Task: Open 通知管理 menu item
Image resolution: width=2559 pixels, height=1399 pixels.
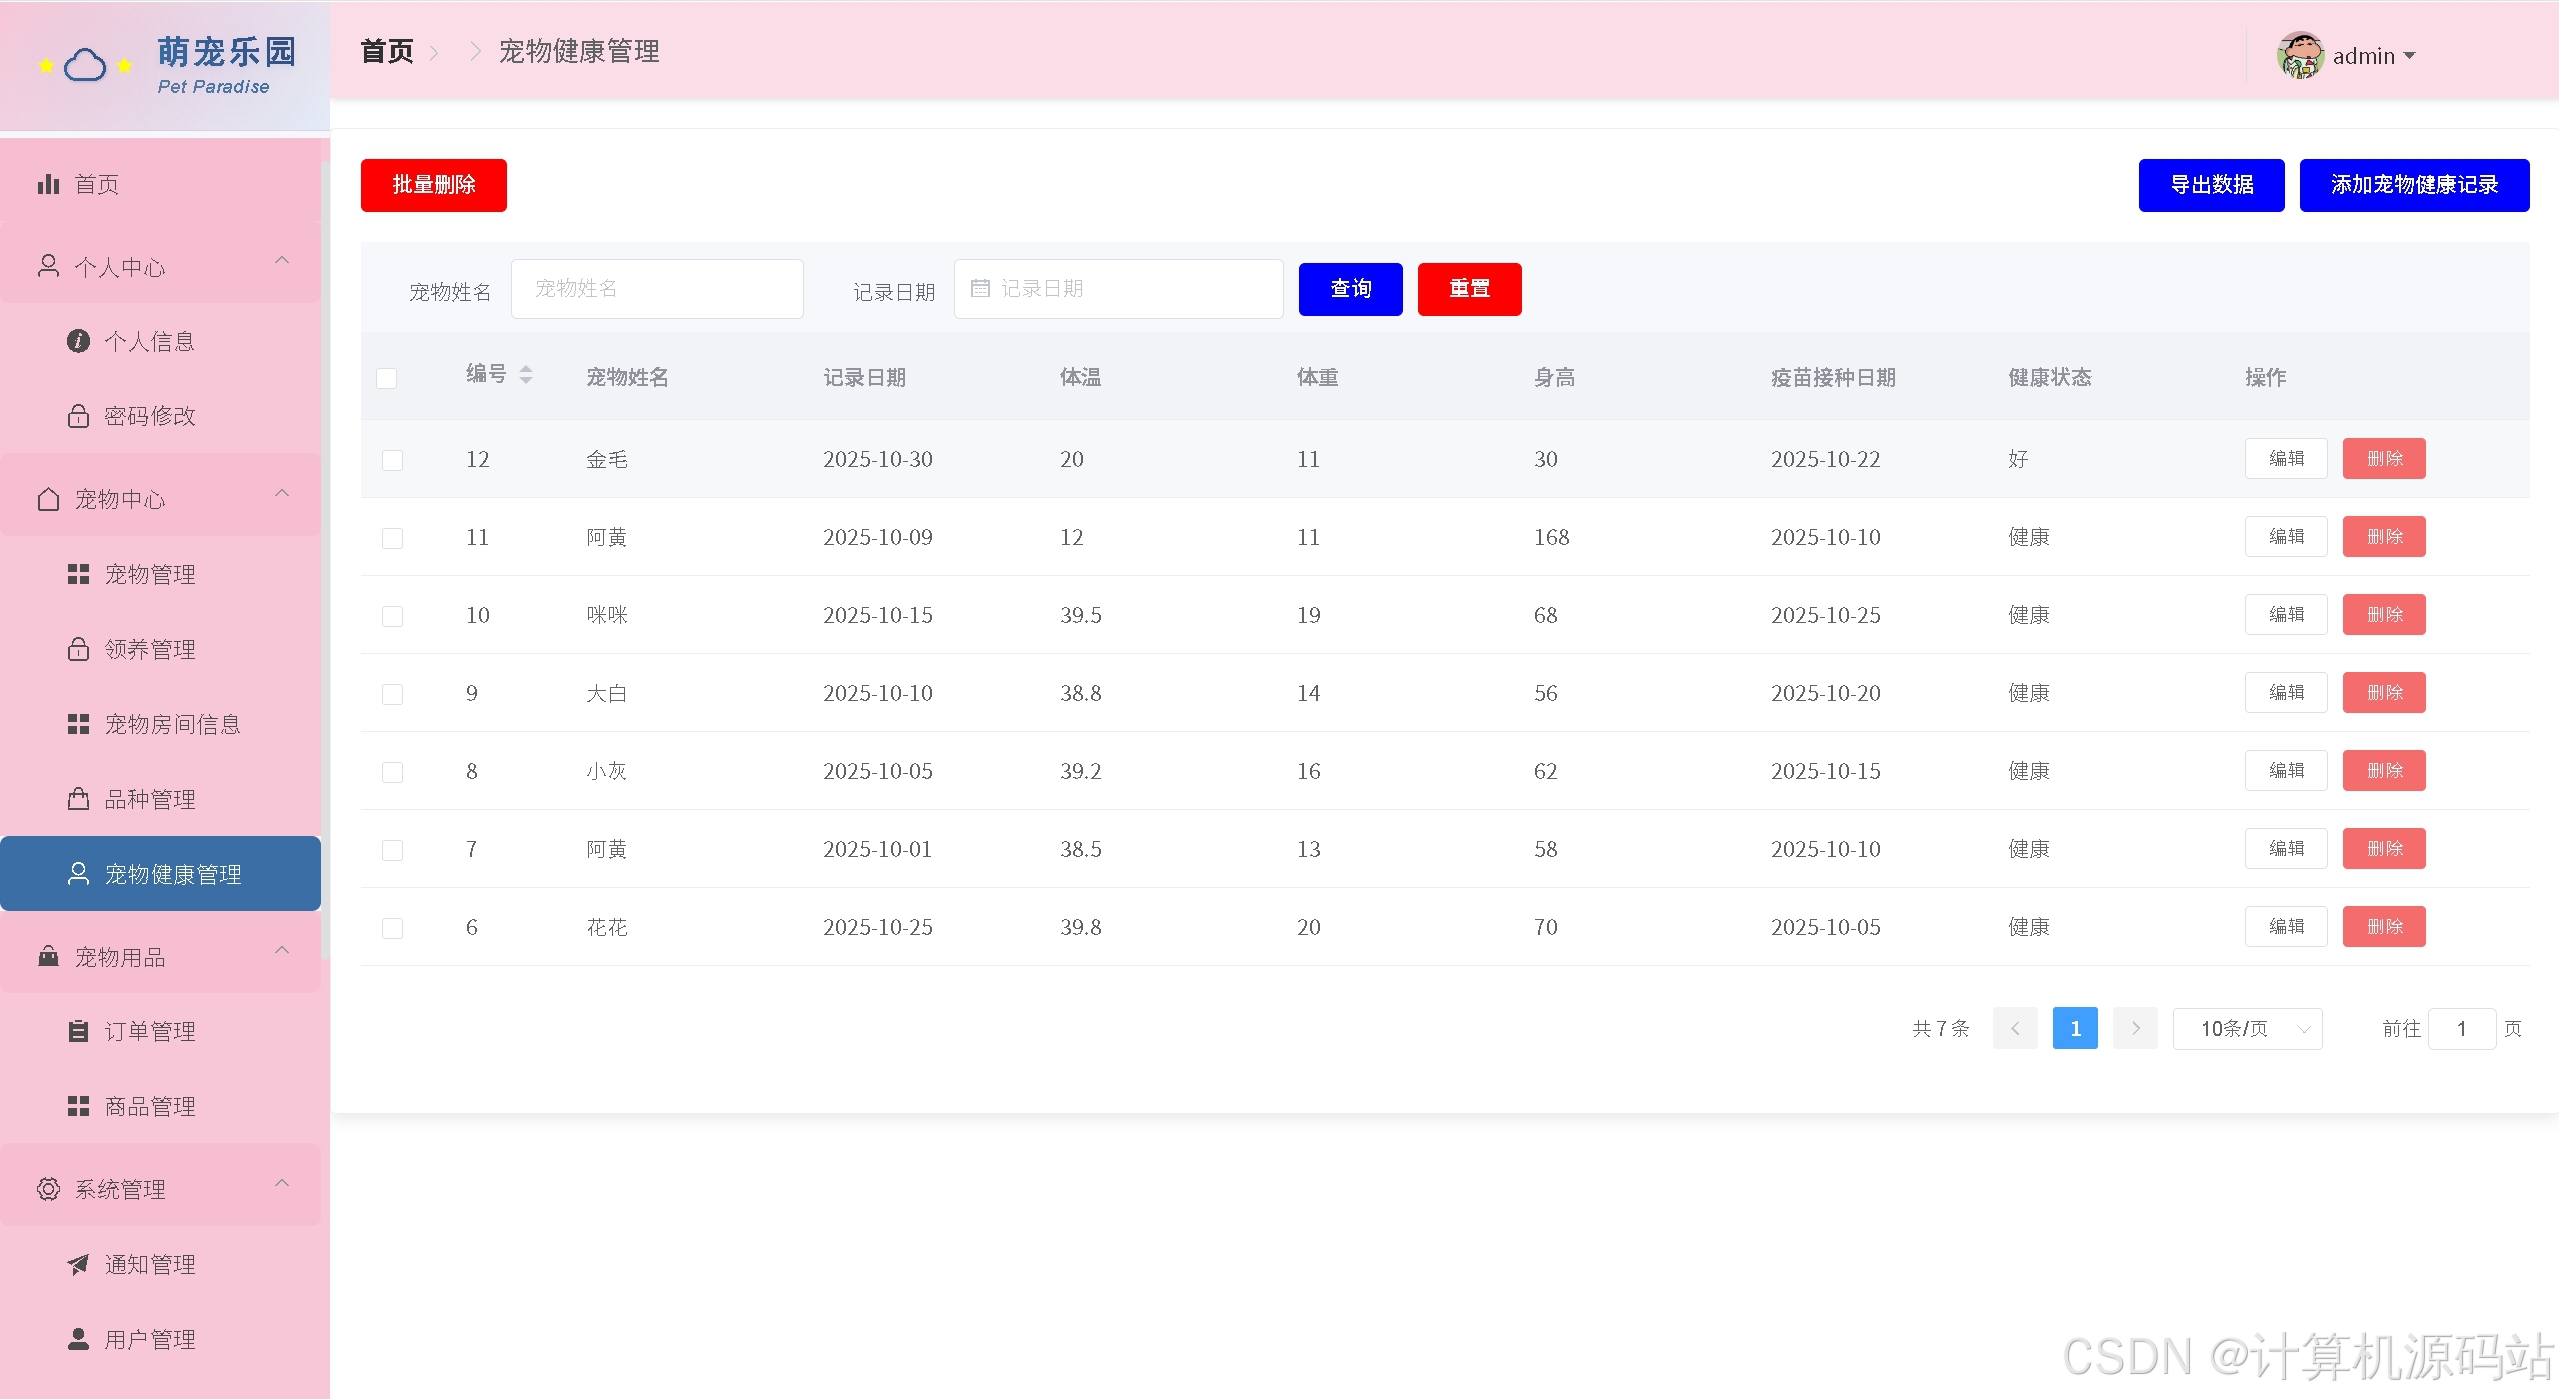Action: tap(160, 1264)
